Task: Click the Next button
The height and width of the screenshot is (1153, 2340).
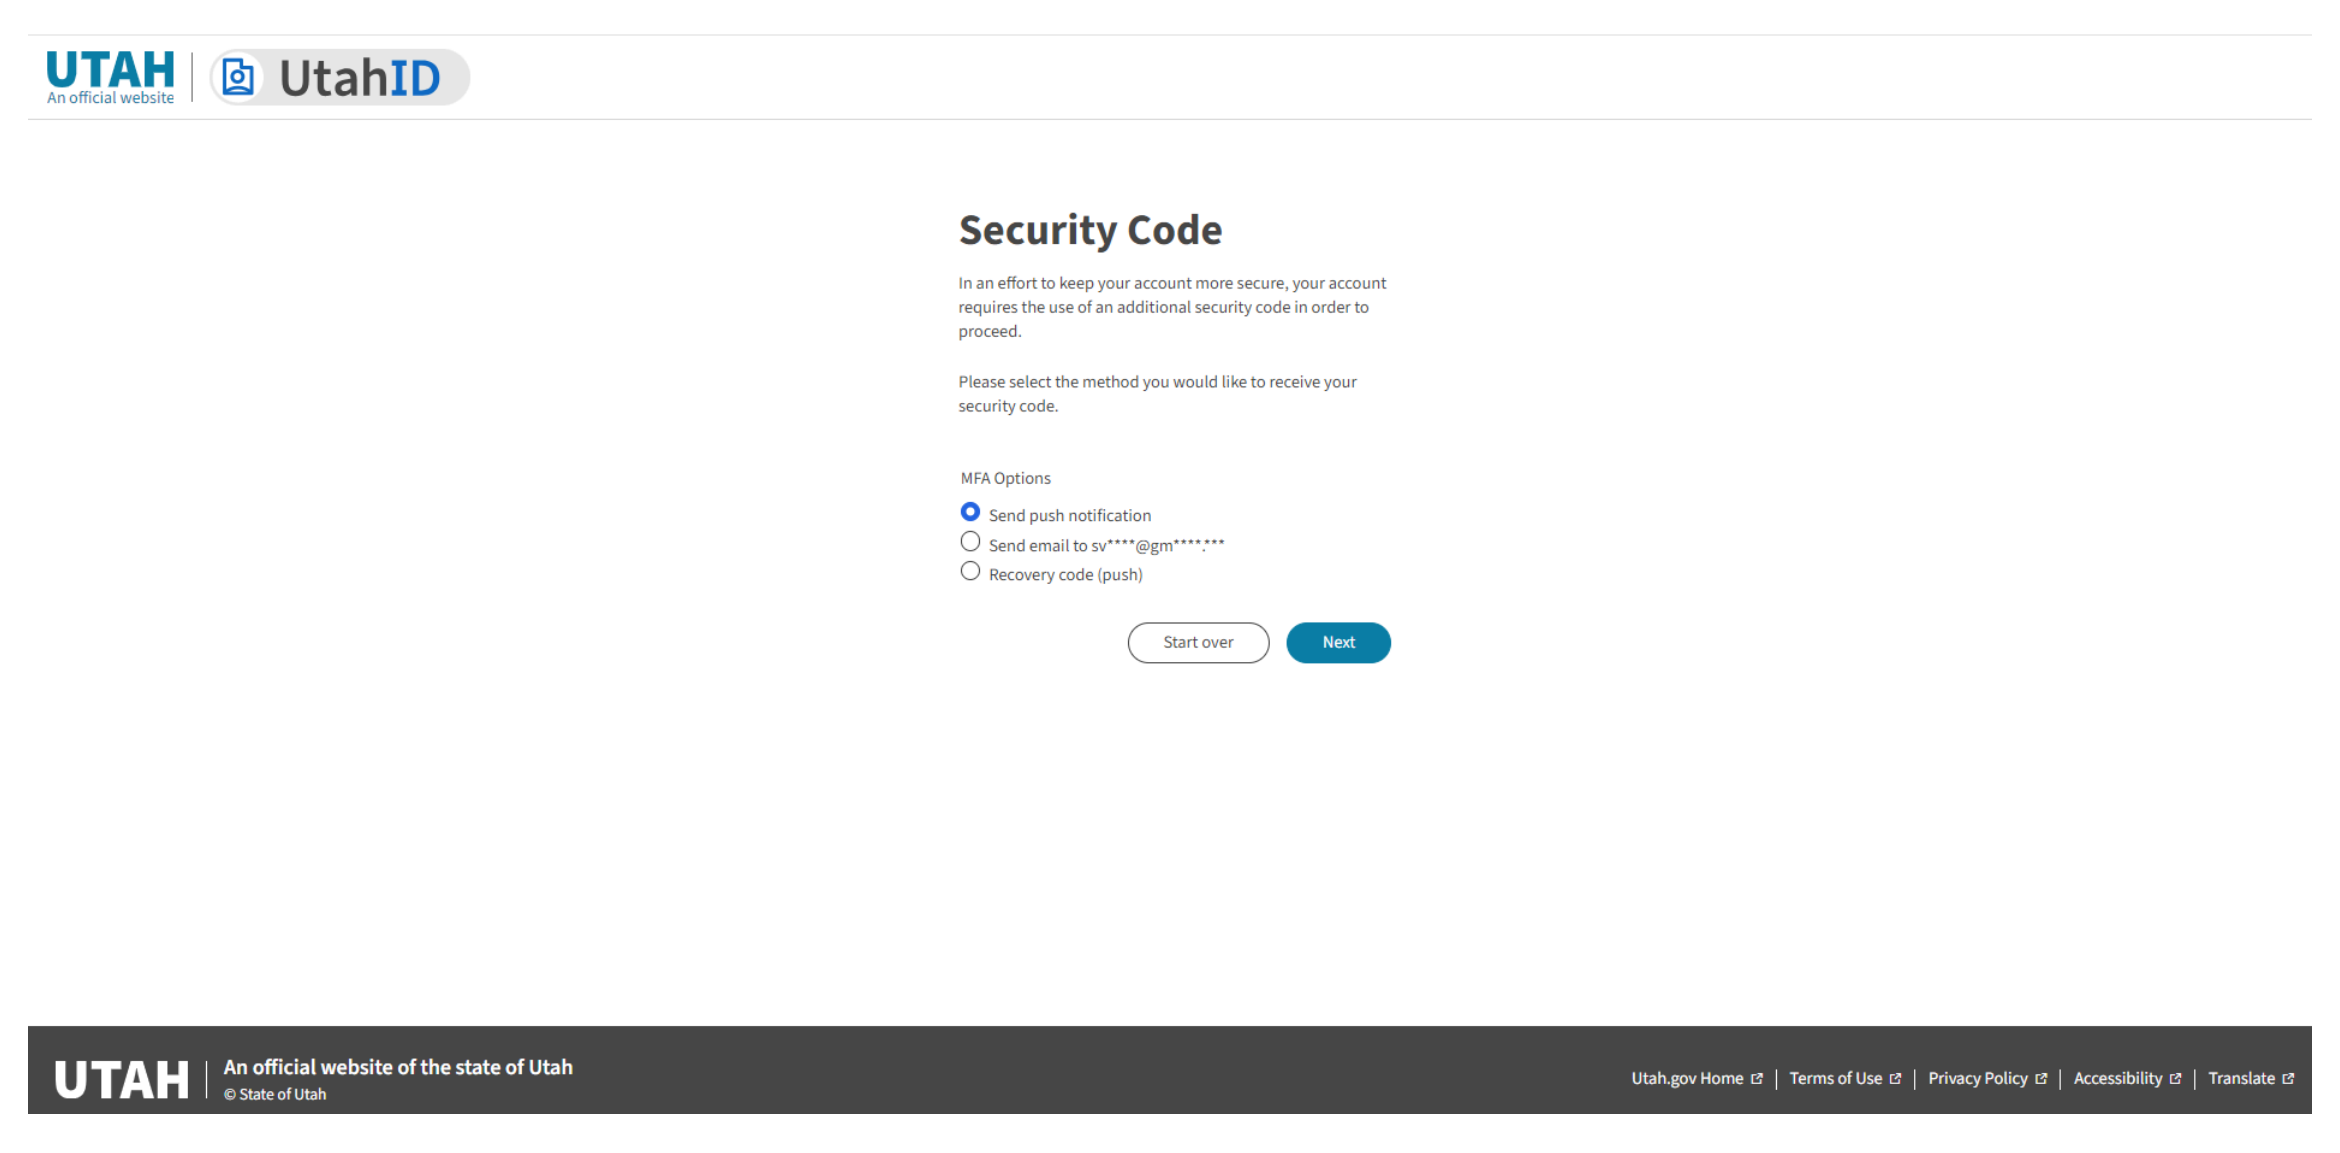Action: 1338,642
